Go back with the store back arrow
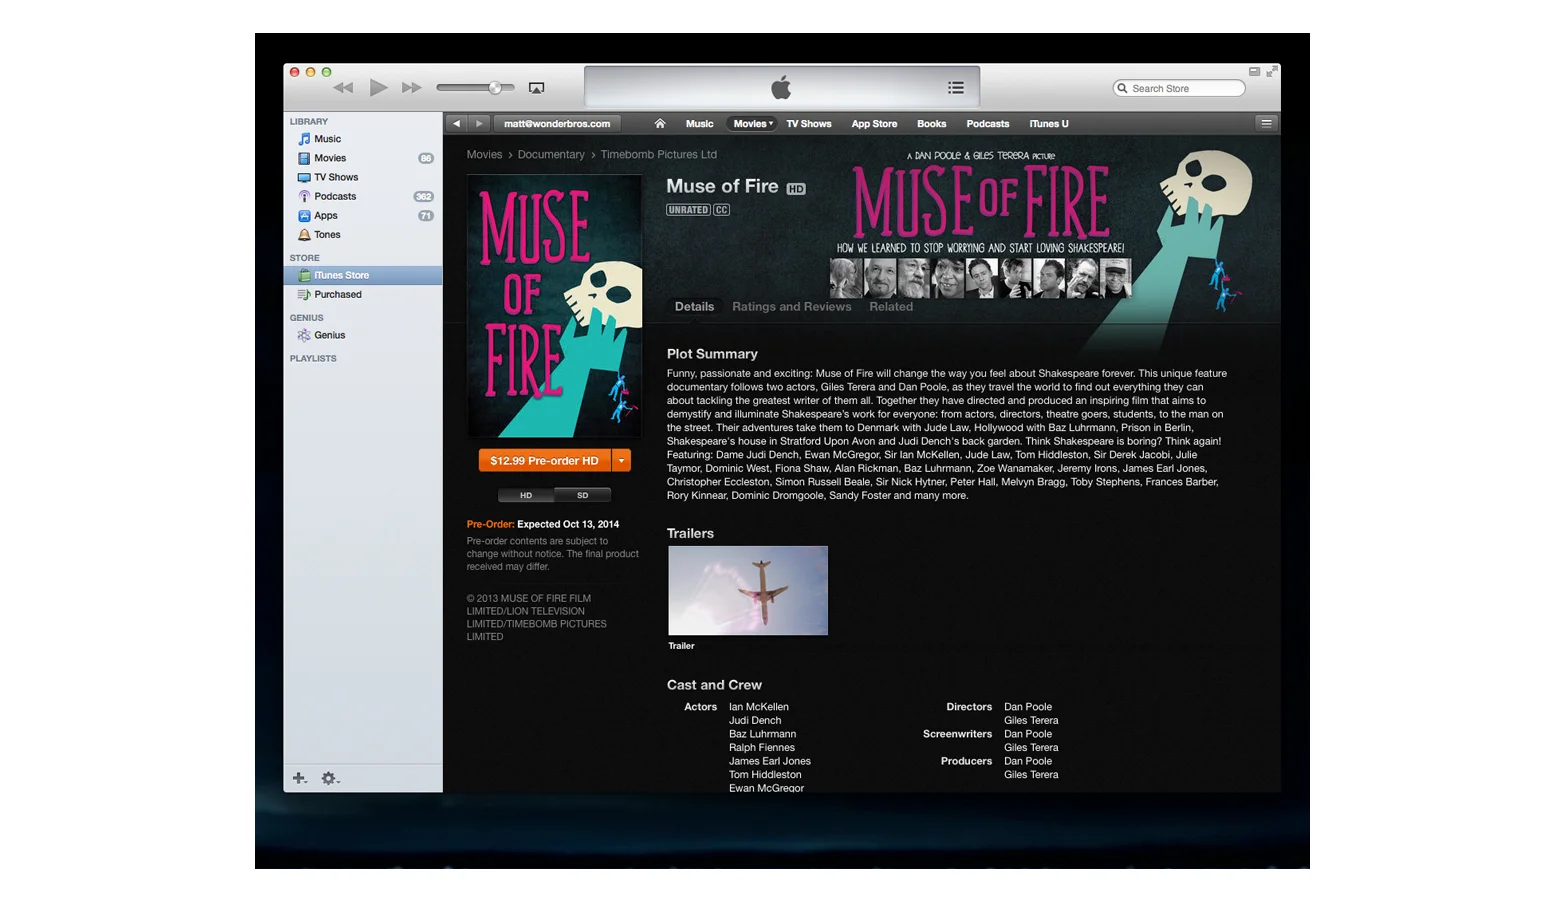 click(x=457, y=124)
